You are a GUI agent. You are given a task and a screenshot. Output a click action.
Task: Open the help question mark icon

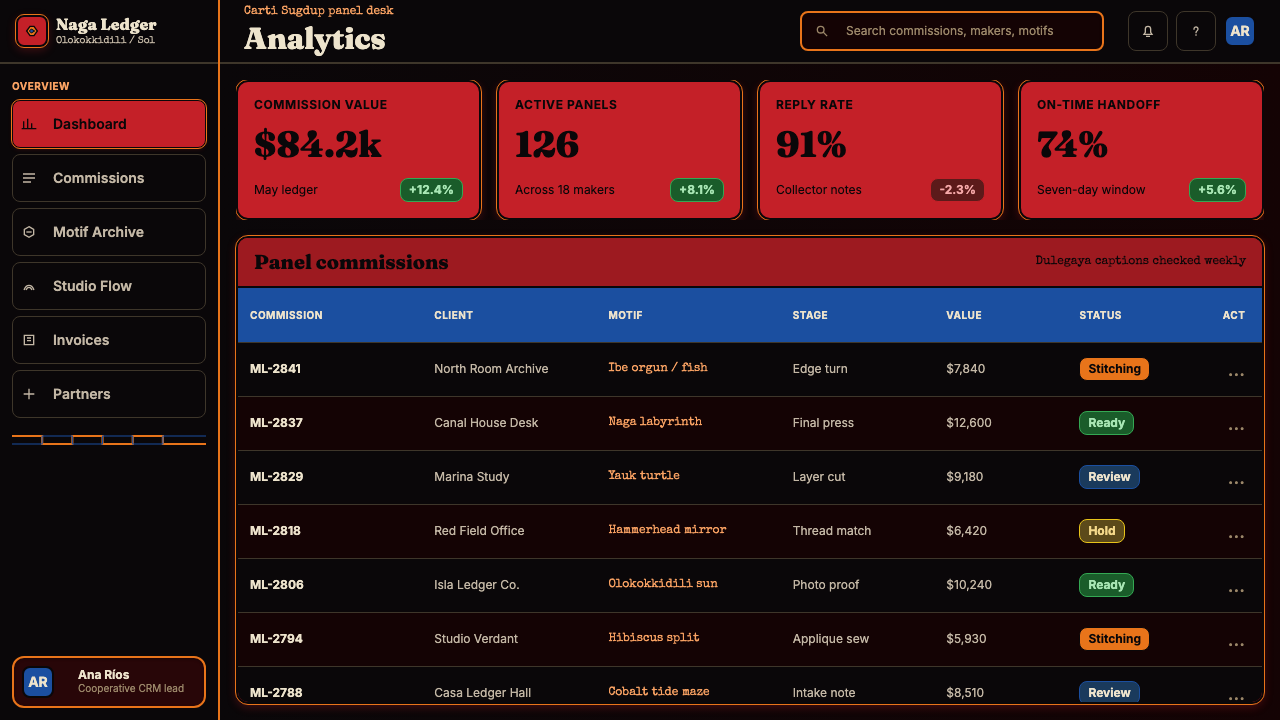1196,31
